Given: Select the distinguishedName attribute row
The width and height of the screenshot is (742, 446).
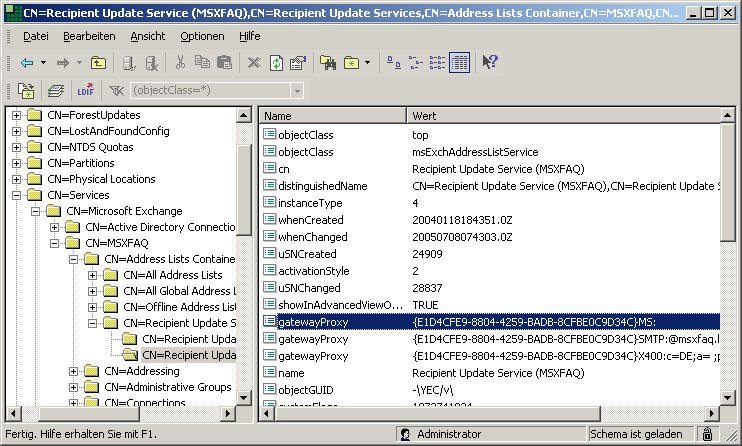Looking at the screenshot, I should pos(489,186).
